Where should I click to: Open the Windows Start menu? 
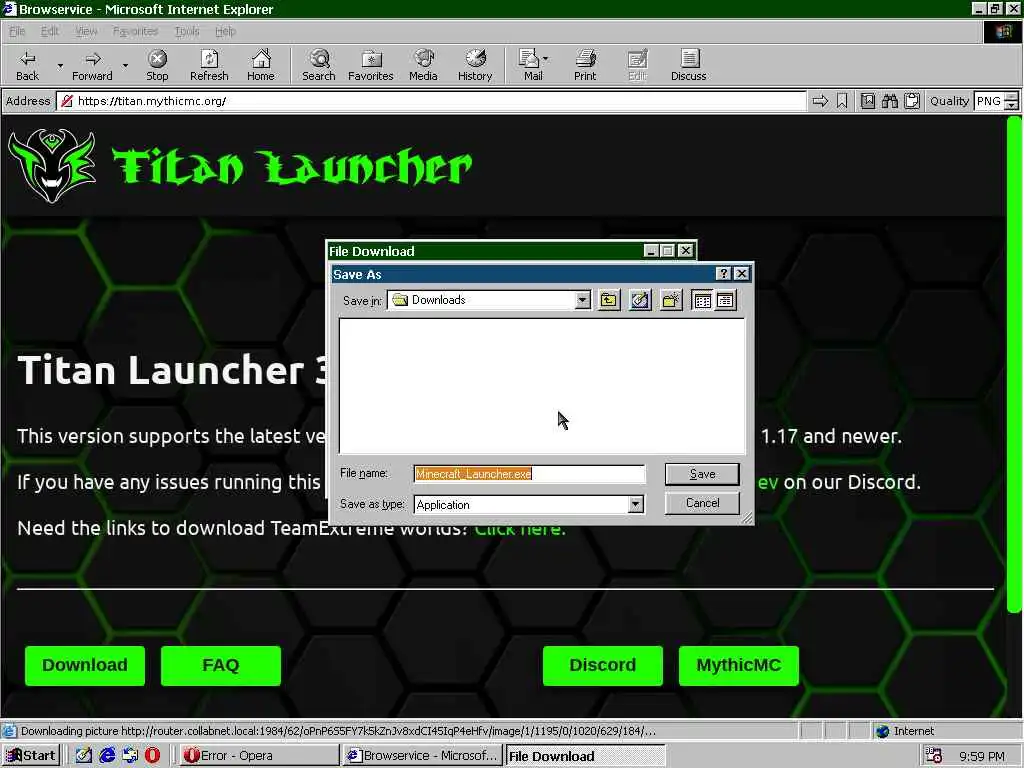point(31,756)
